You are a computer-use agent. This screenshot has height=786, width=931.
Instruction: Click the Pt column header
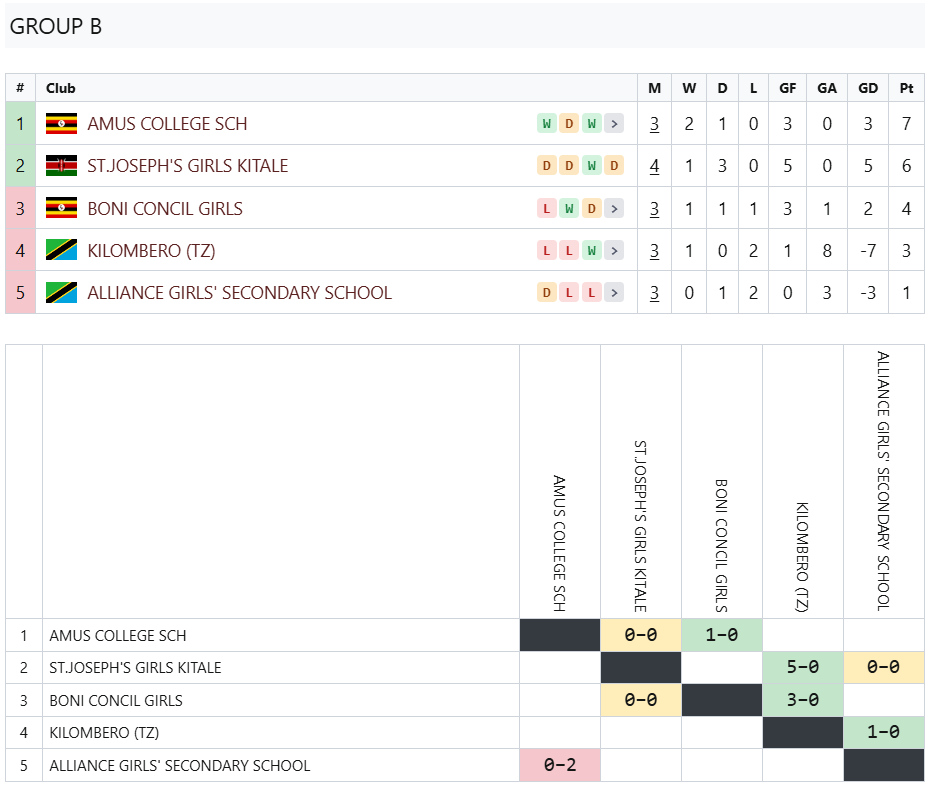(x=906, y=88)
